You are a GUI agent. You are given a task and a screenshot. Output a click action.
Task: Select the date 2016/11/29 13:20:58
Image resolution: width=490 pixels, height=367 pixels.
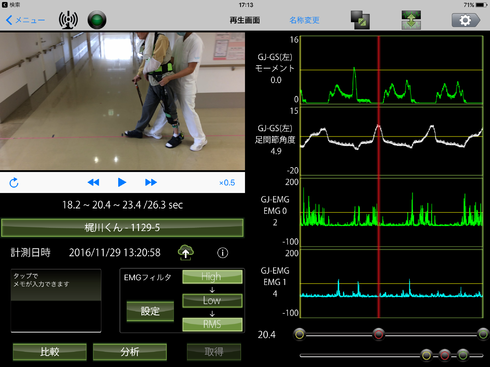point(115,253)
